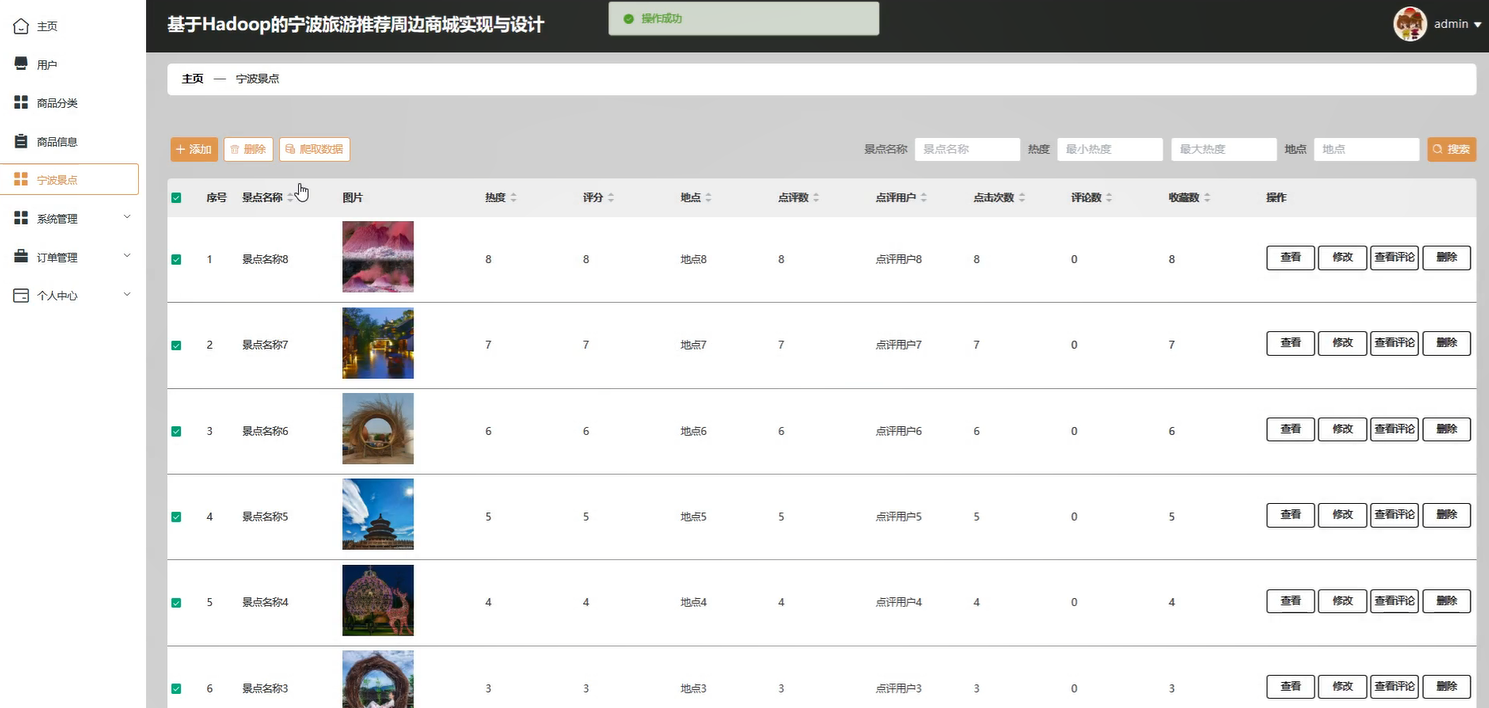Screen dimensions: 1489x708
Task: Uncheck the row for 景点名称3
Action: pos(176,689)
